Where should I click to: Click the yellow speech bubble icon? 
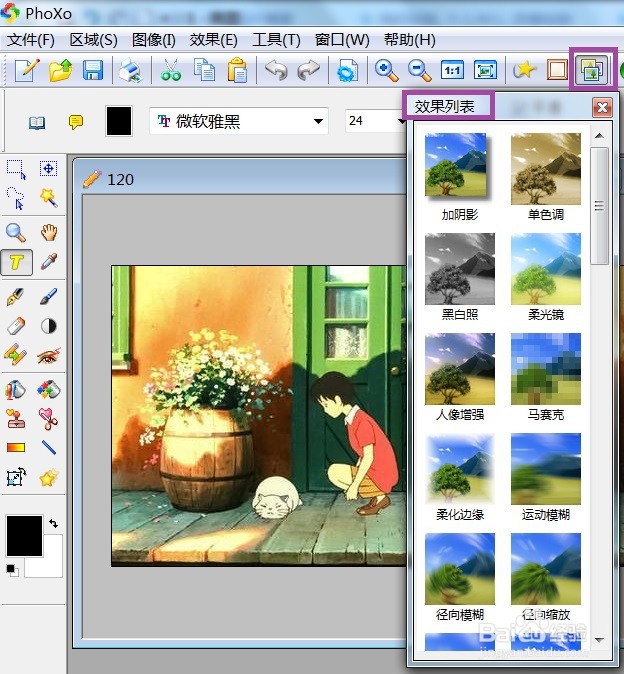click(x=76, y=123)
